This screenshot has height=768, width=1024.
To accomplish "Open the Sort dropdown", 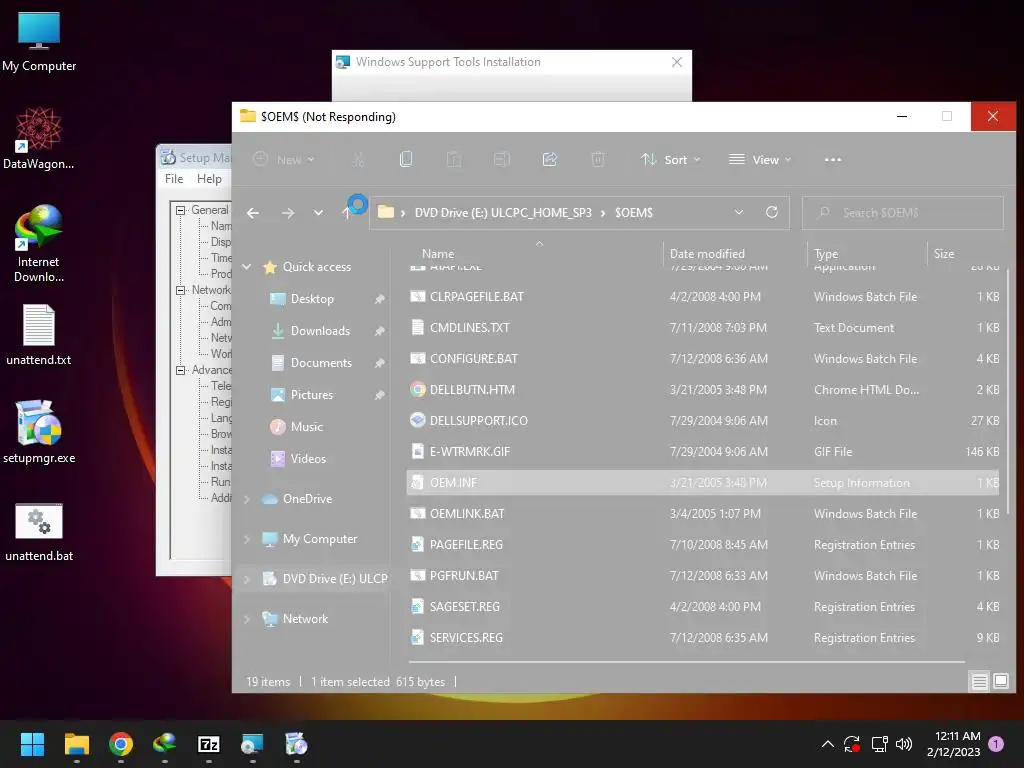I will point(671,159).
